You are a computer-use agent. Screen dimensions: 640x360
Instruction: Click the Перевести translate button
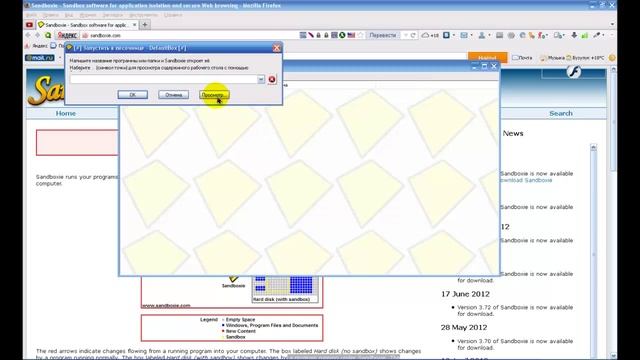383,36
